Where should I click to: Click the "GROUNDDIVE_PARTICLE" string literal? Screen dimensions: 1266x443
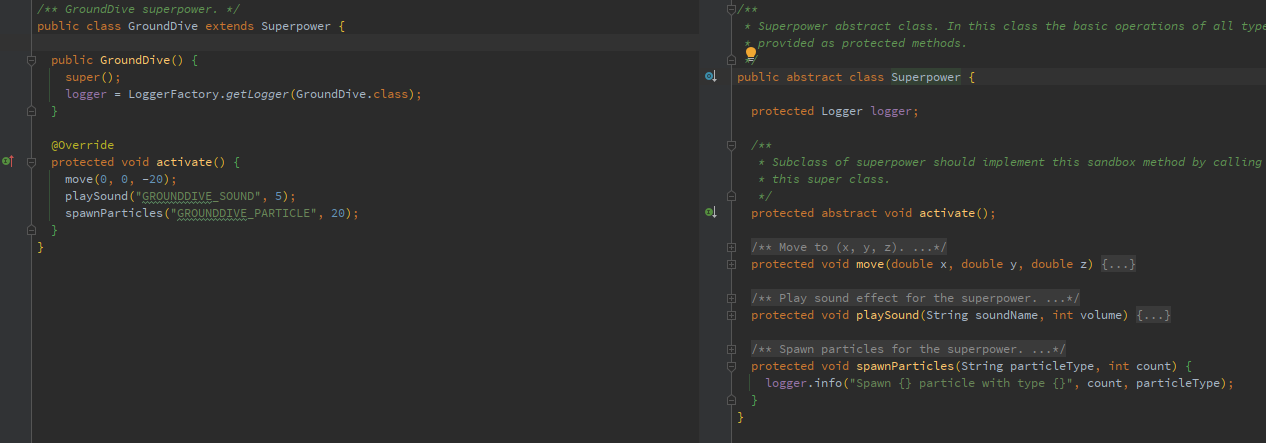[x=243, y=213]
